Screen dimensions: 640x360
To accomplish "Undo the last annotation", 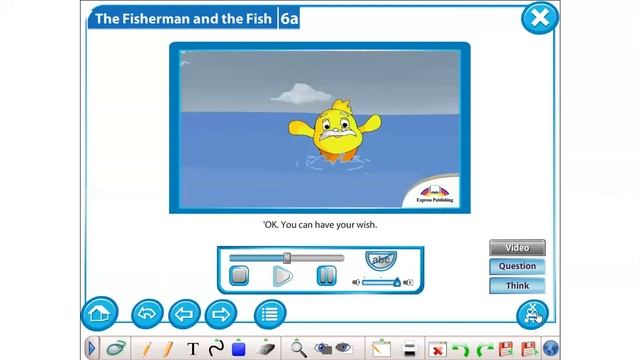I will pyautogui.click(x=461, y=350).
